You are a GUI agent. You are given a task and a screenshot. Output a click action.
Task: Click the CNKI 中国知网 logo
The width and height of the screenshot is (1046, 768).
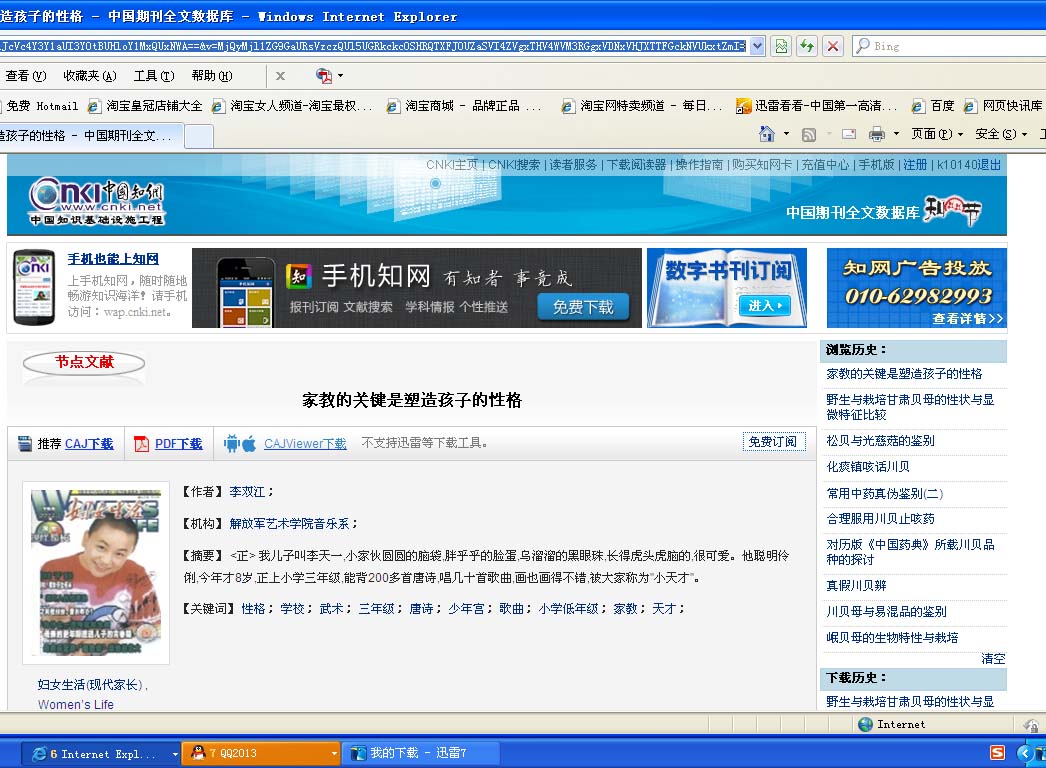tap(97, 201)
